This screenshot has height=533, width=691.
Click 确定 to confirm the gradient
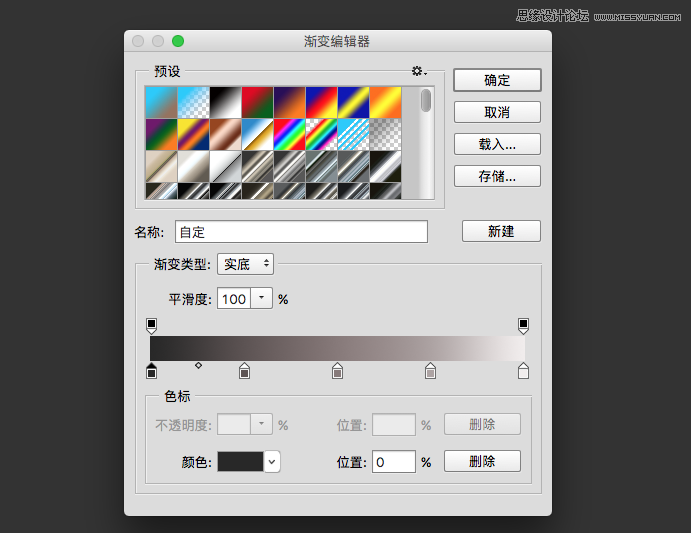(497, 80)
